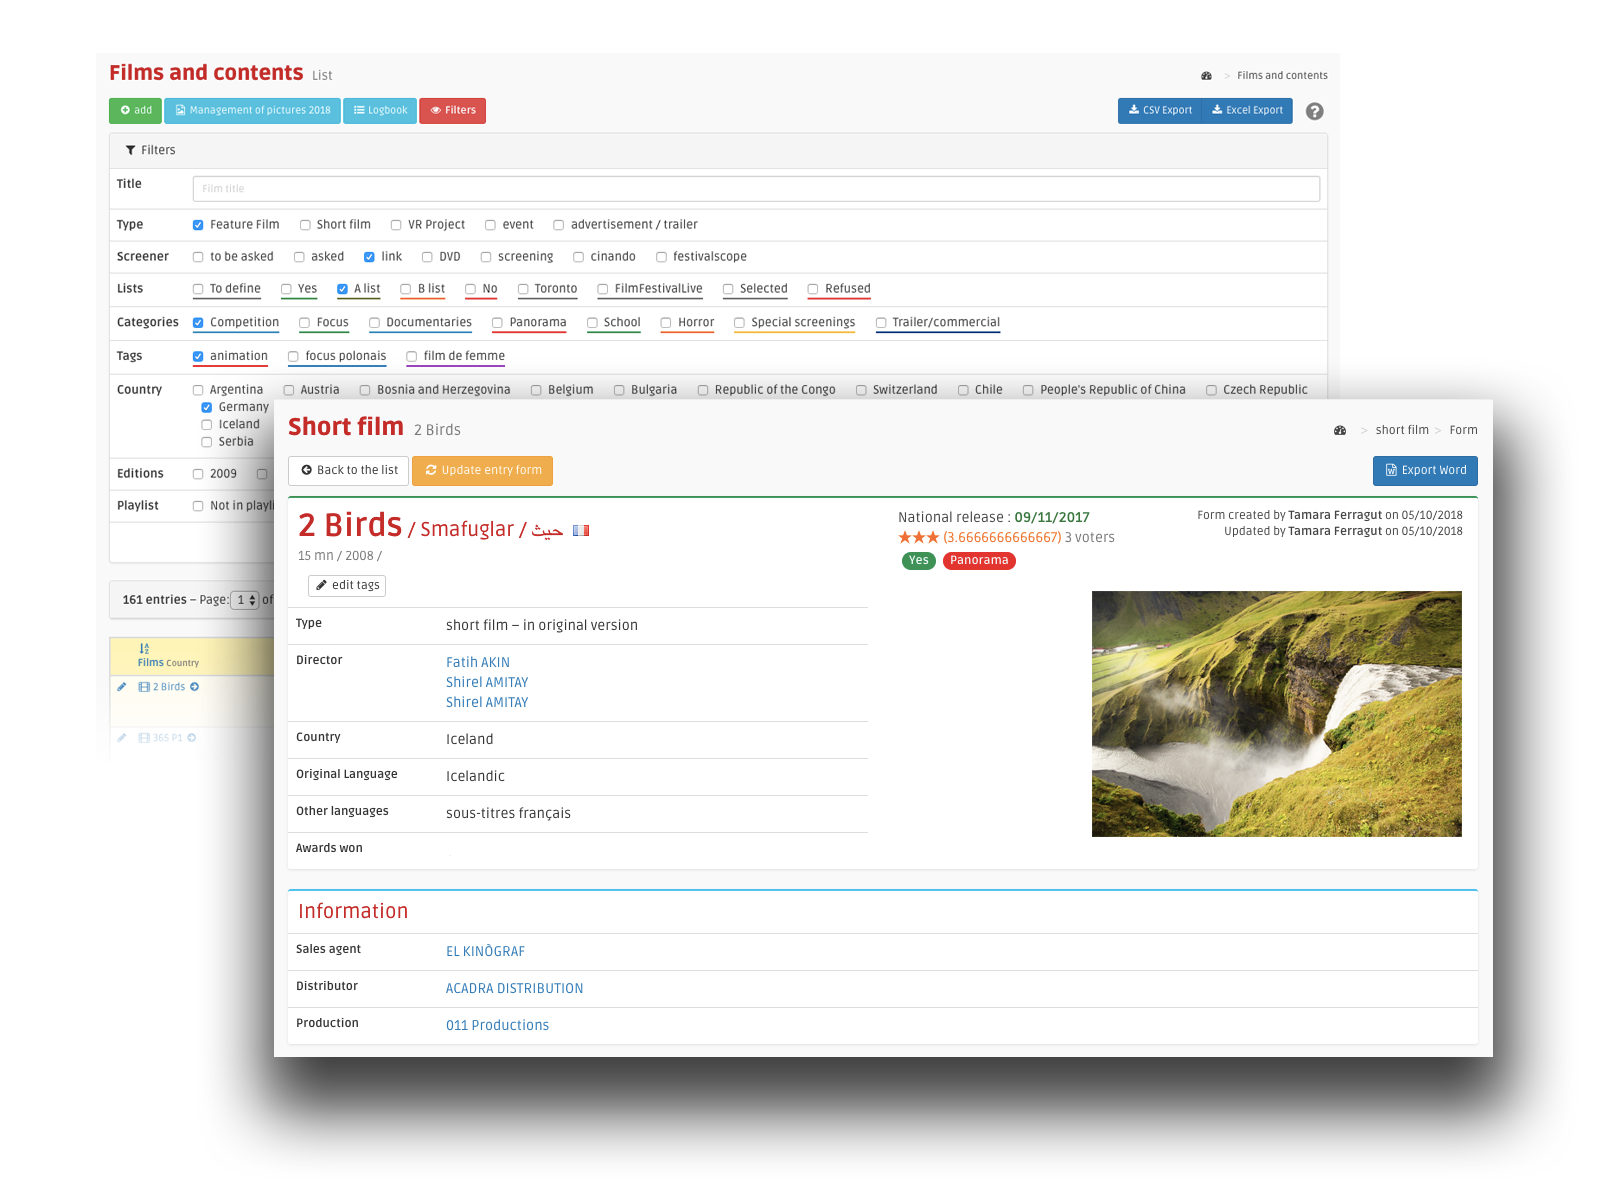1600x1200 pixels.
Task: Click the Film title input field
Action: pos(756,189)
